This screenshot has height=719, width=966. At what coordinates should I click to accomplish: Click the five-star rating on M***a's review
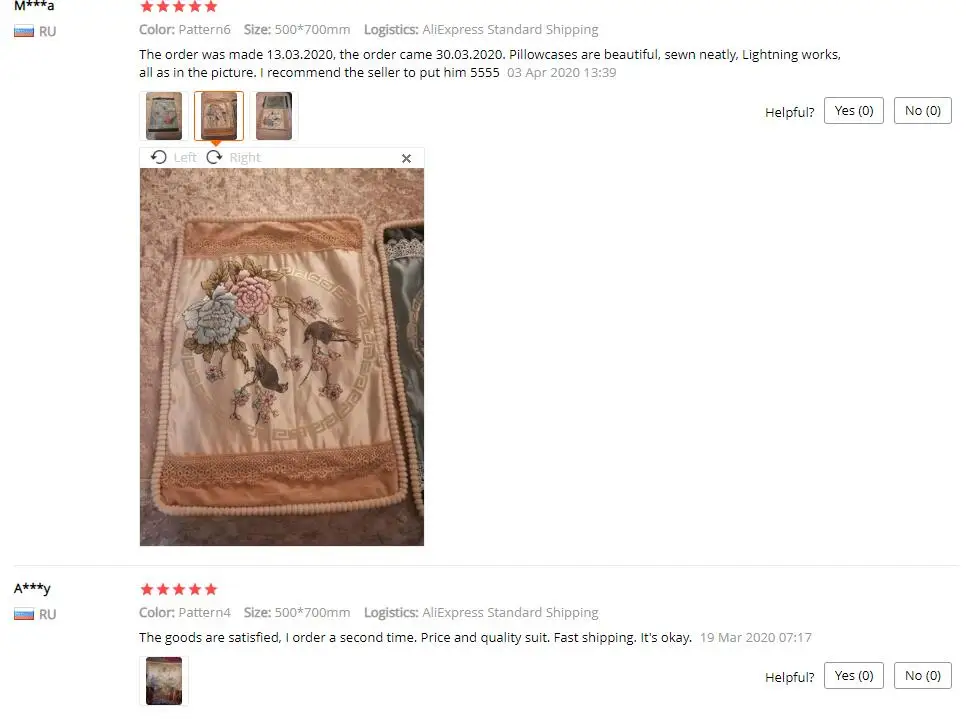click(x=179, y=7)
